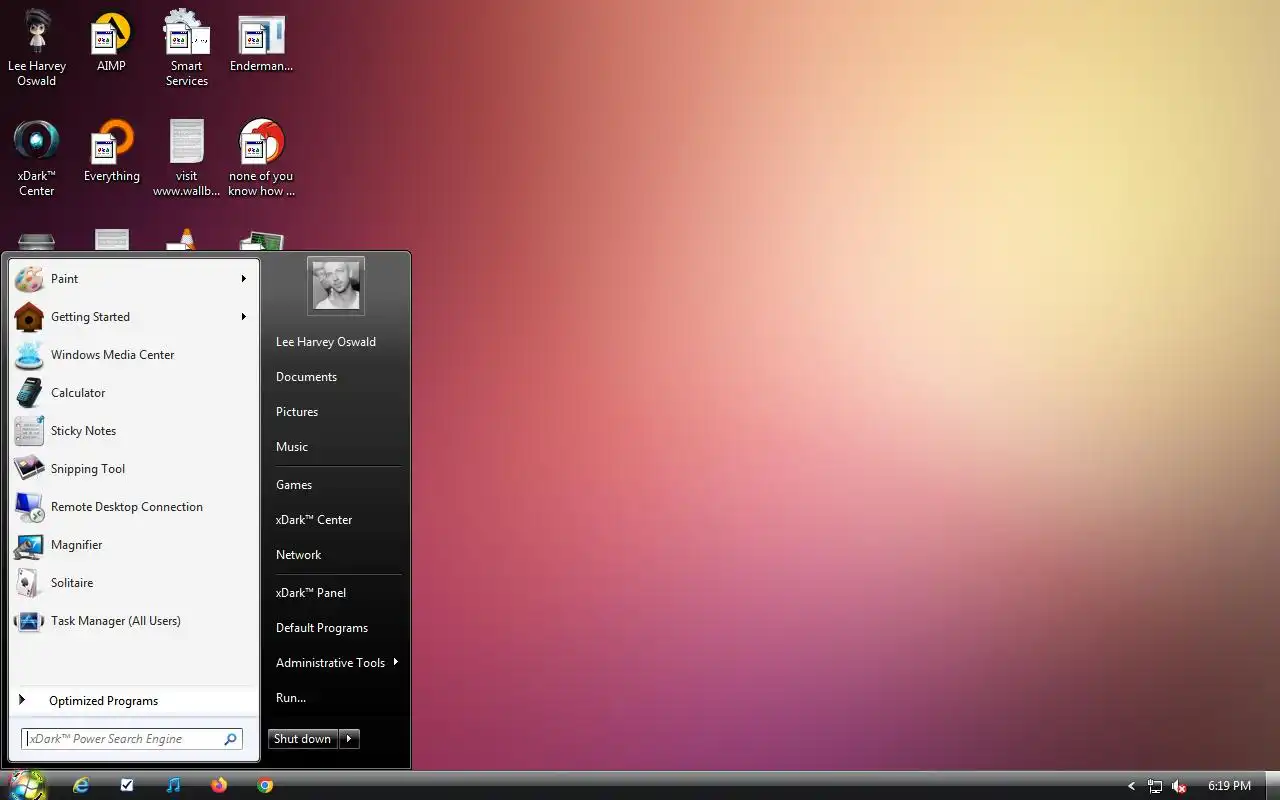
Task: Click the 6:19 PM clock
Action: coord(1229,786)
